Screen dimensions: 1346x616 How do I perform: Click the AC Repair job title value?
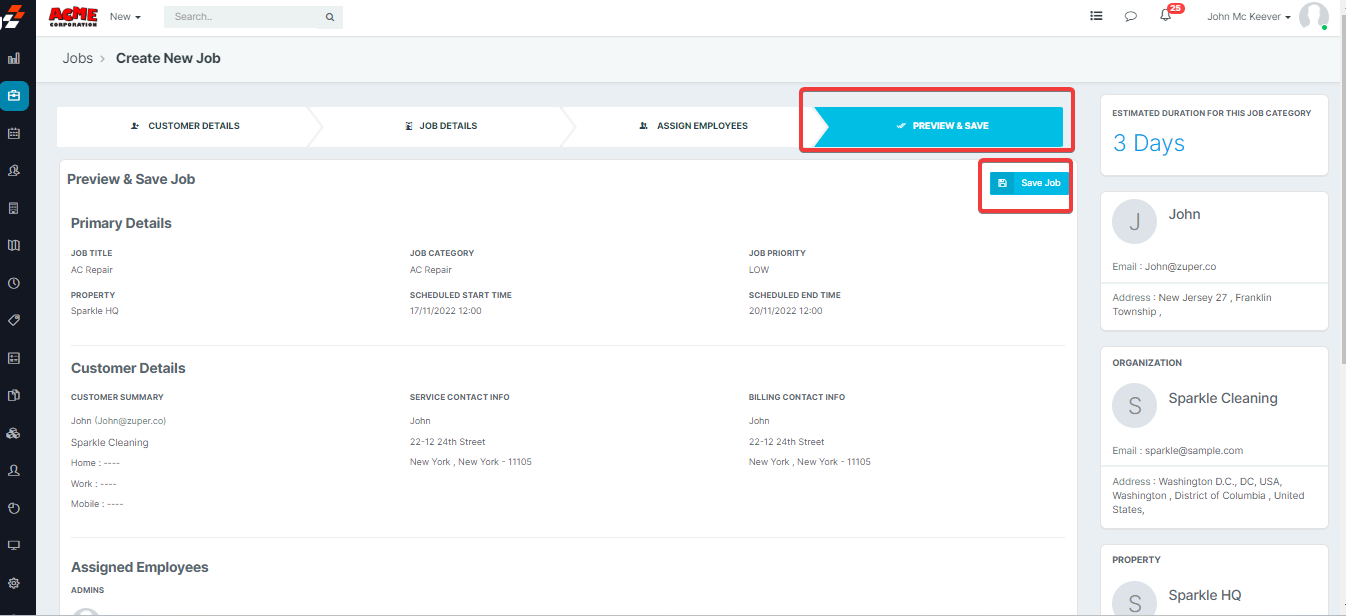pyautogui.click(x=92, y=270)
